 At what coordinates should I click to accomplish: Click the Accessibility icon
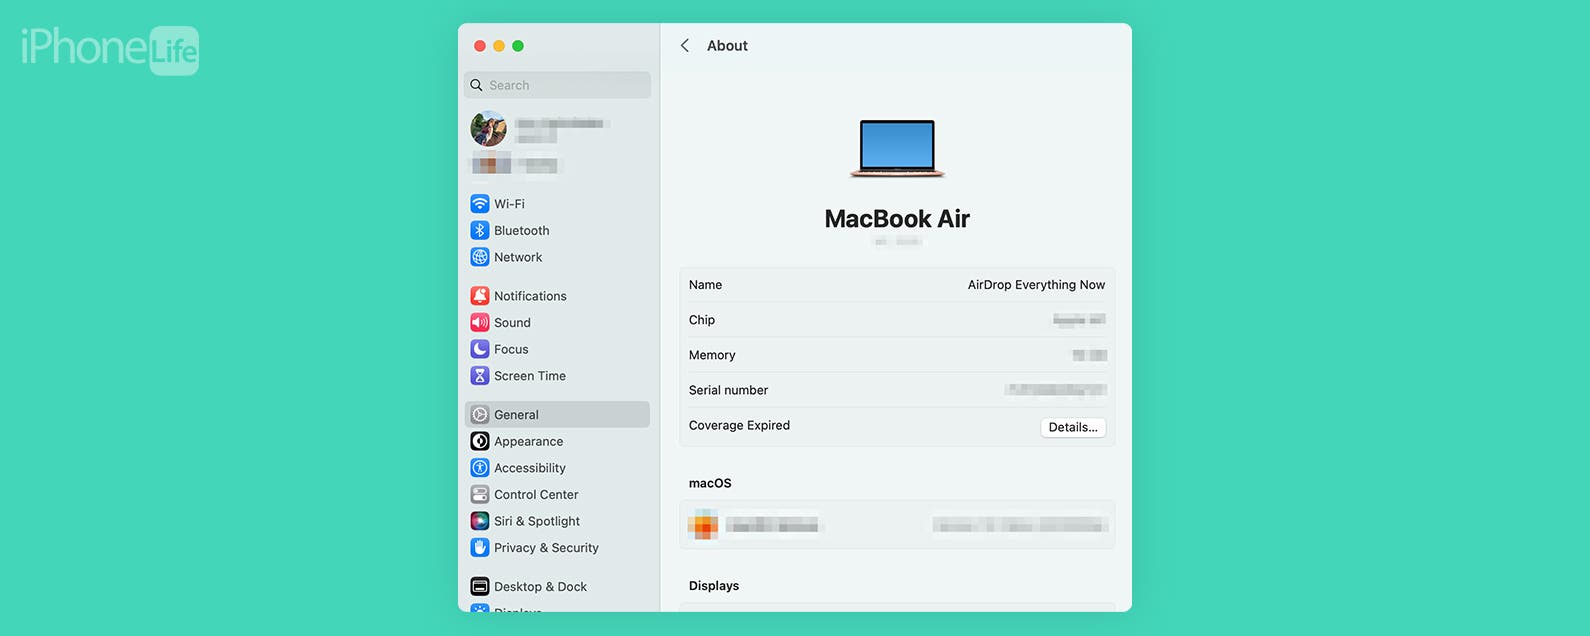pos(480,468)
